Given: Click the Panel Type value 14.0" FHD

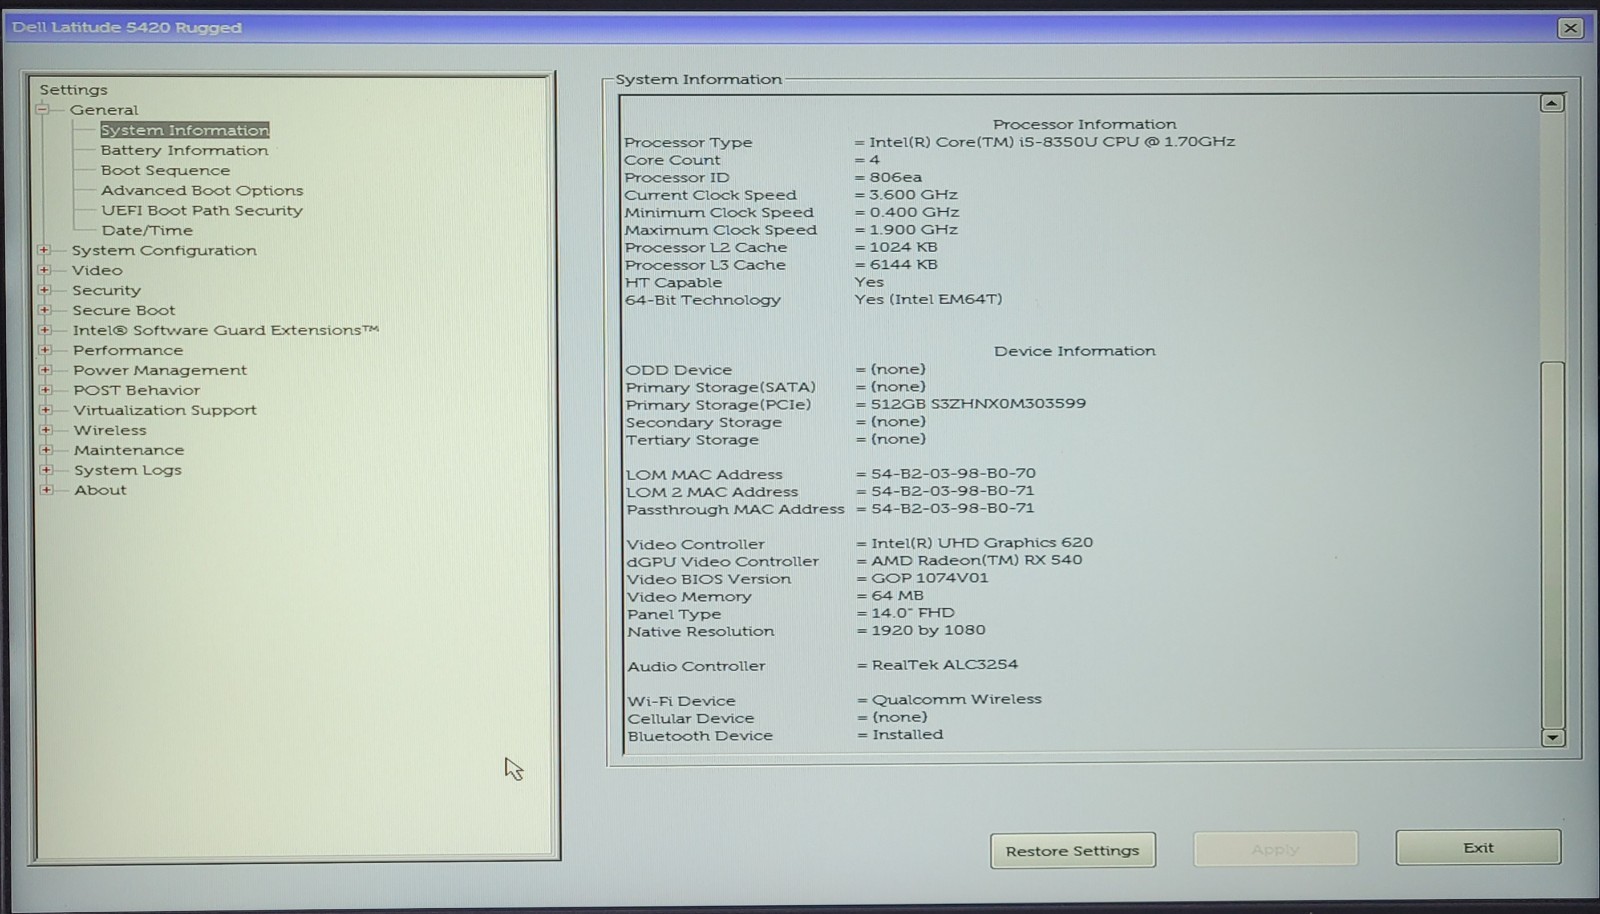Looking at the screenshot, I should [912, 613].
